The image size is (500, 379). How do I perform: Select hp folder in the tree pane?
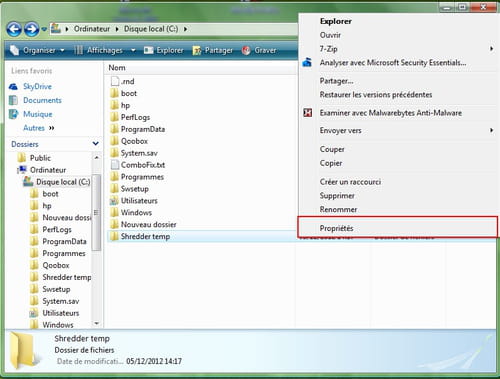click(47, 206)
